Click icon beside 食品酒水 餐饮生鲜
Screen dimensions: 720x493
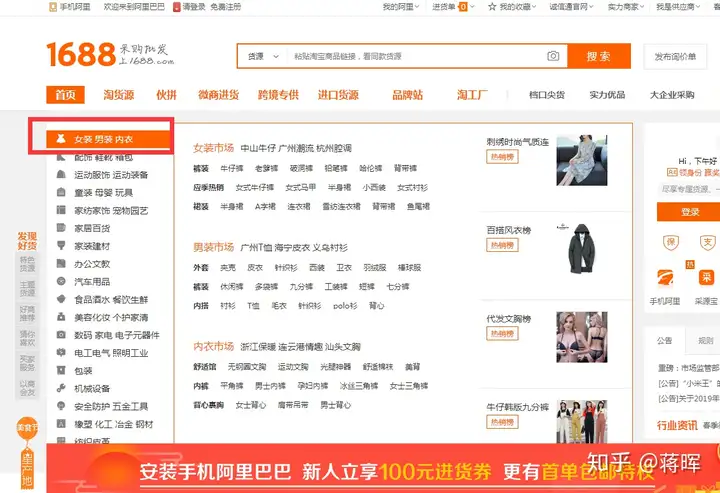(61, 299)
